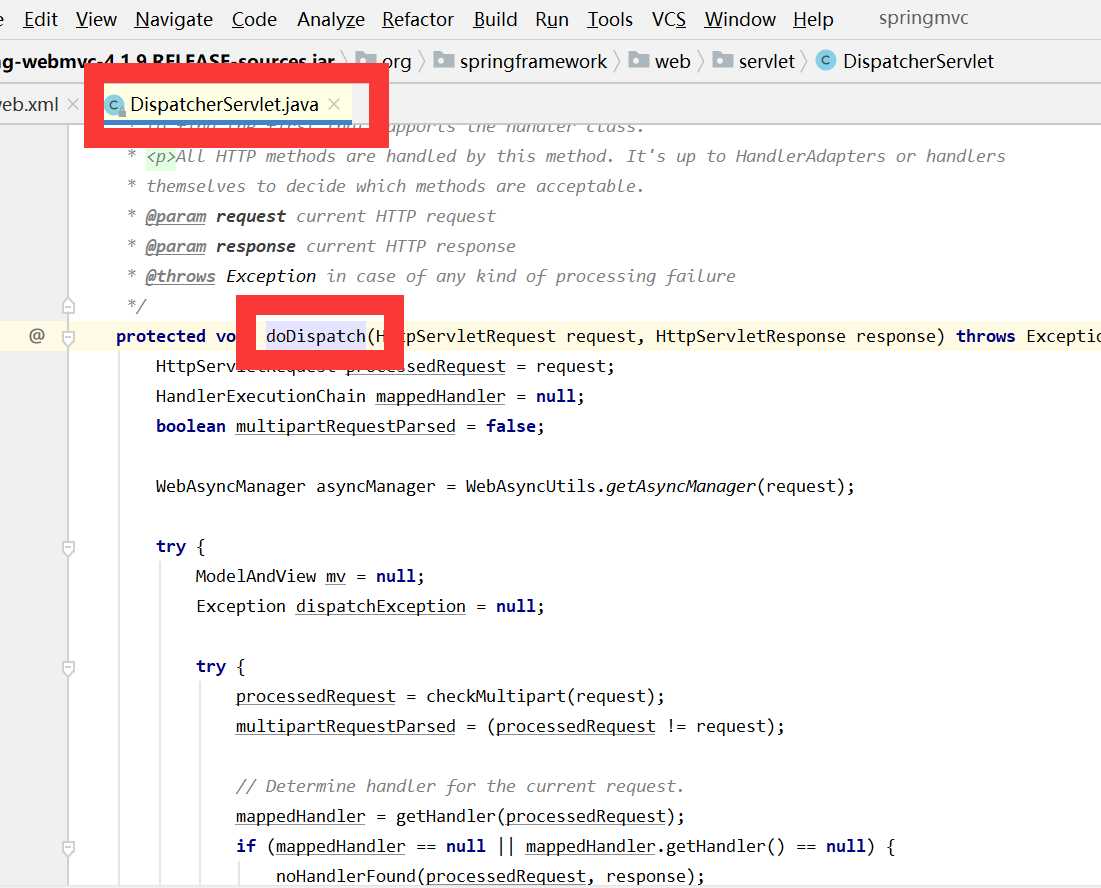The width and height of the screenshot is (1101, 888).
Task: Click the 'Determine handler' comment line
Action: click(x=460, y=786)
